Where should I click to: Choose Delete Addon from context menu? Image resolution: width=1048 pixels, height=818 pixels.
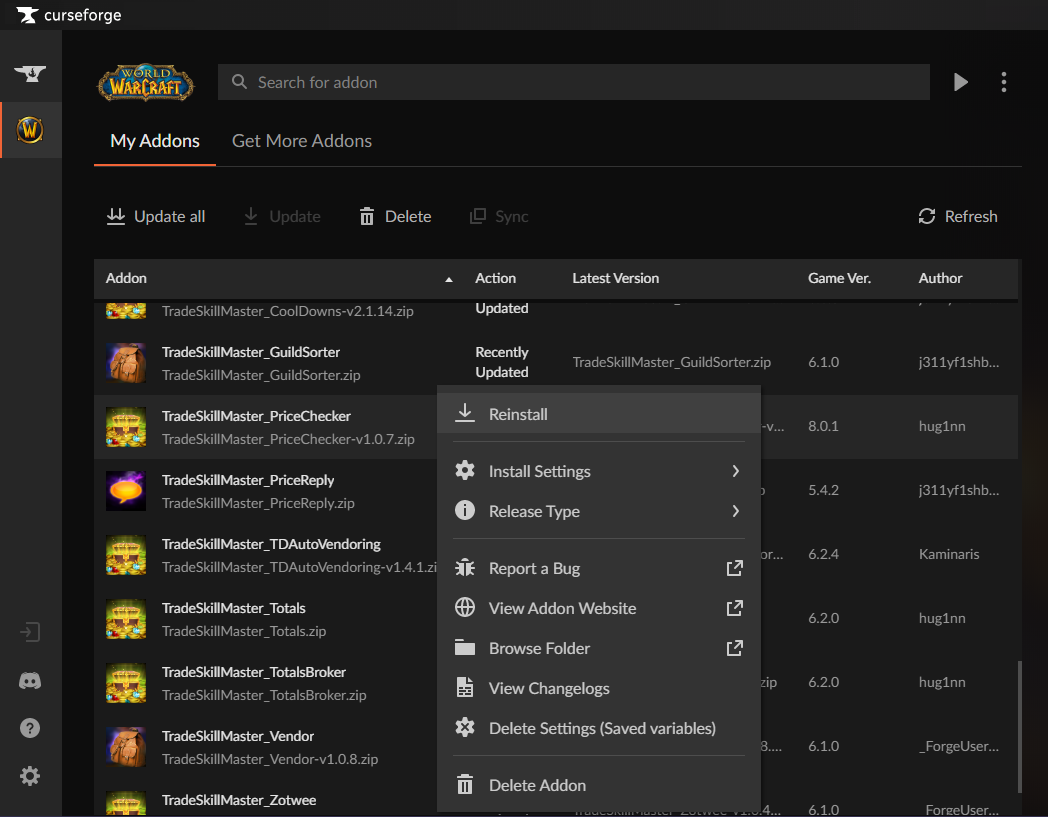(599, 785)
